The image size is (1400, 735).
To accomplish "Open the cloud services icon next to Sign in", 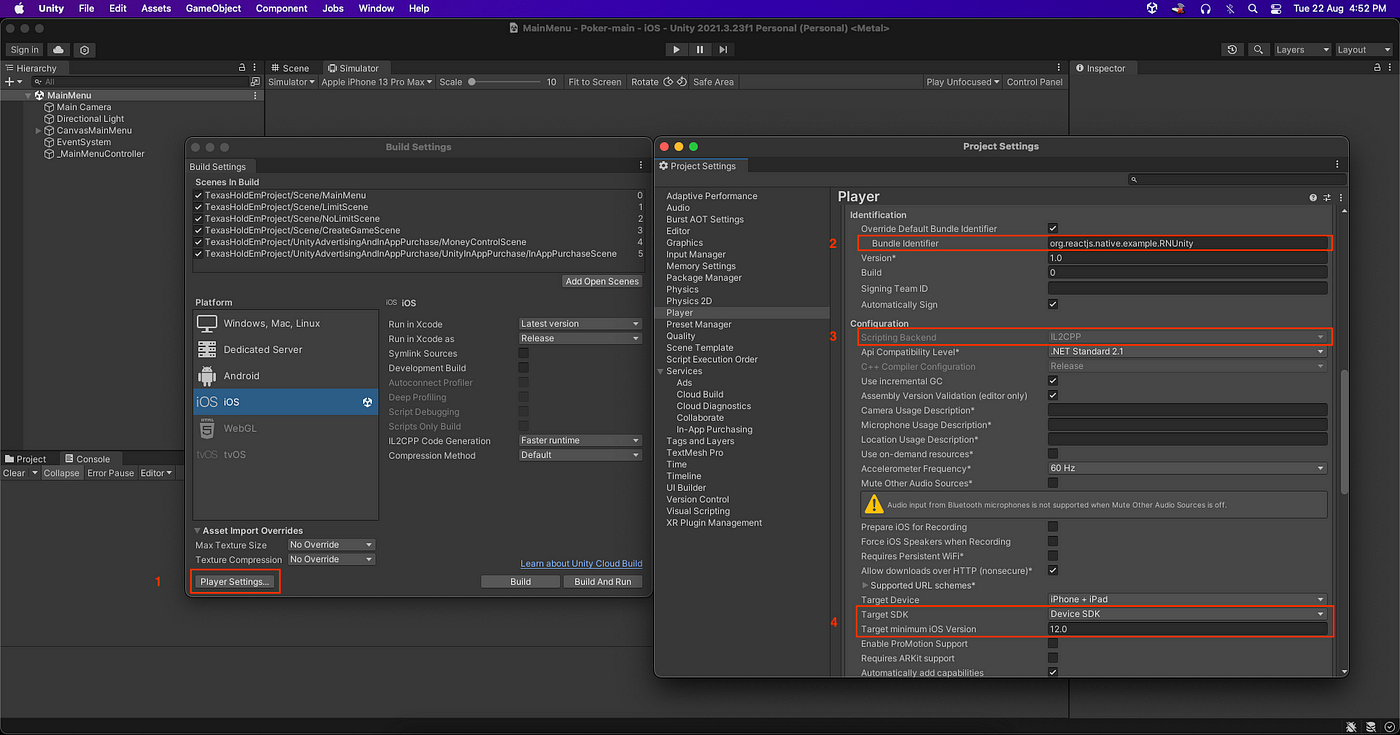I will pos(58,50).
